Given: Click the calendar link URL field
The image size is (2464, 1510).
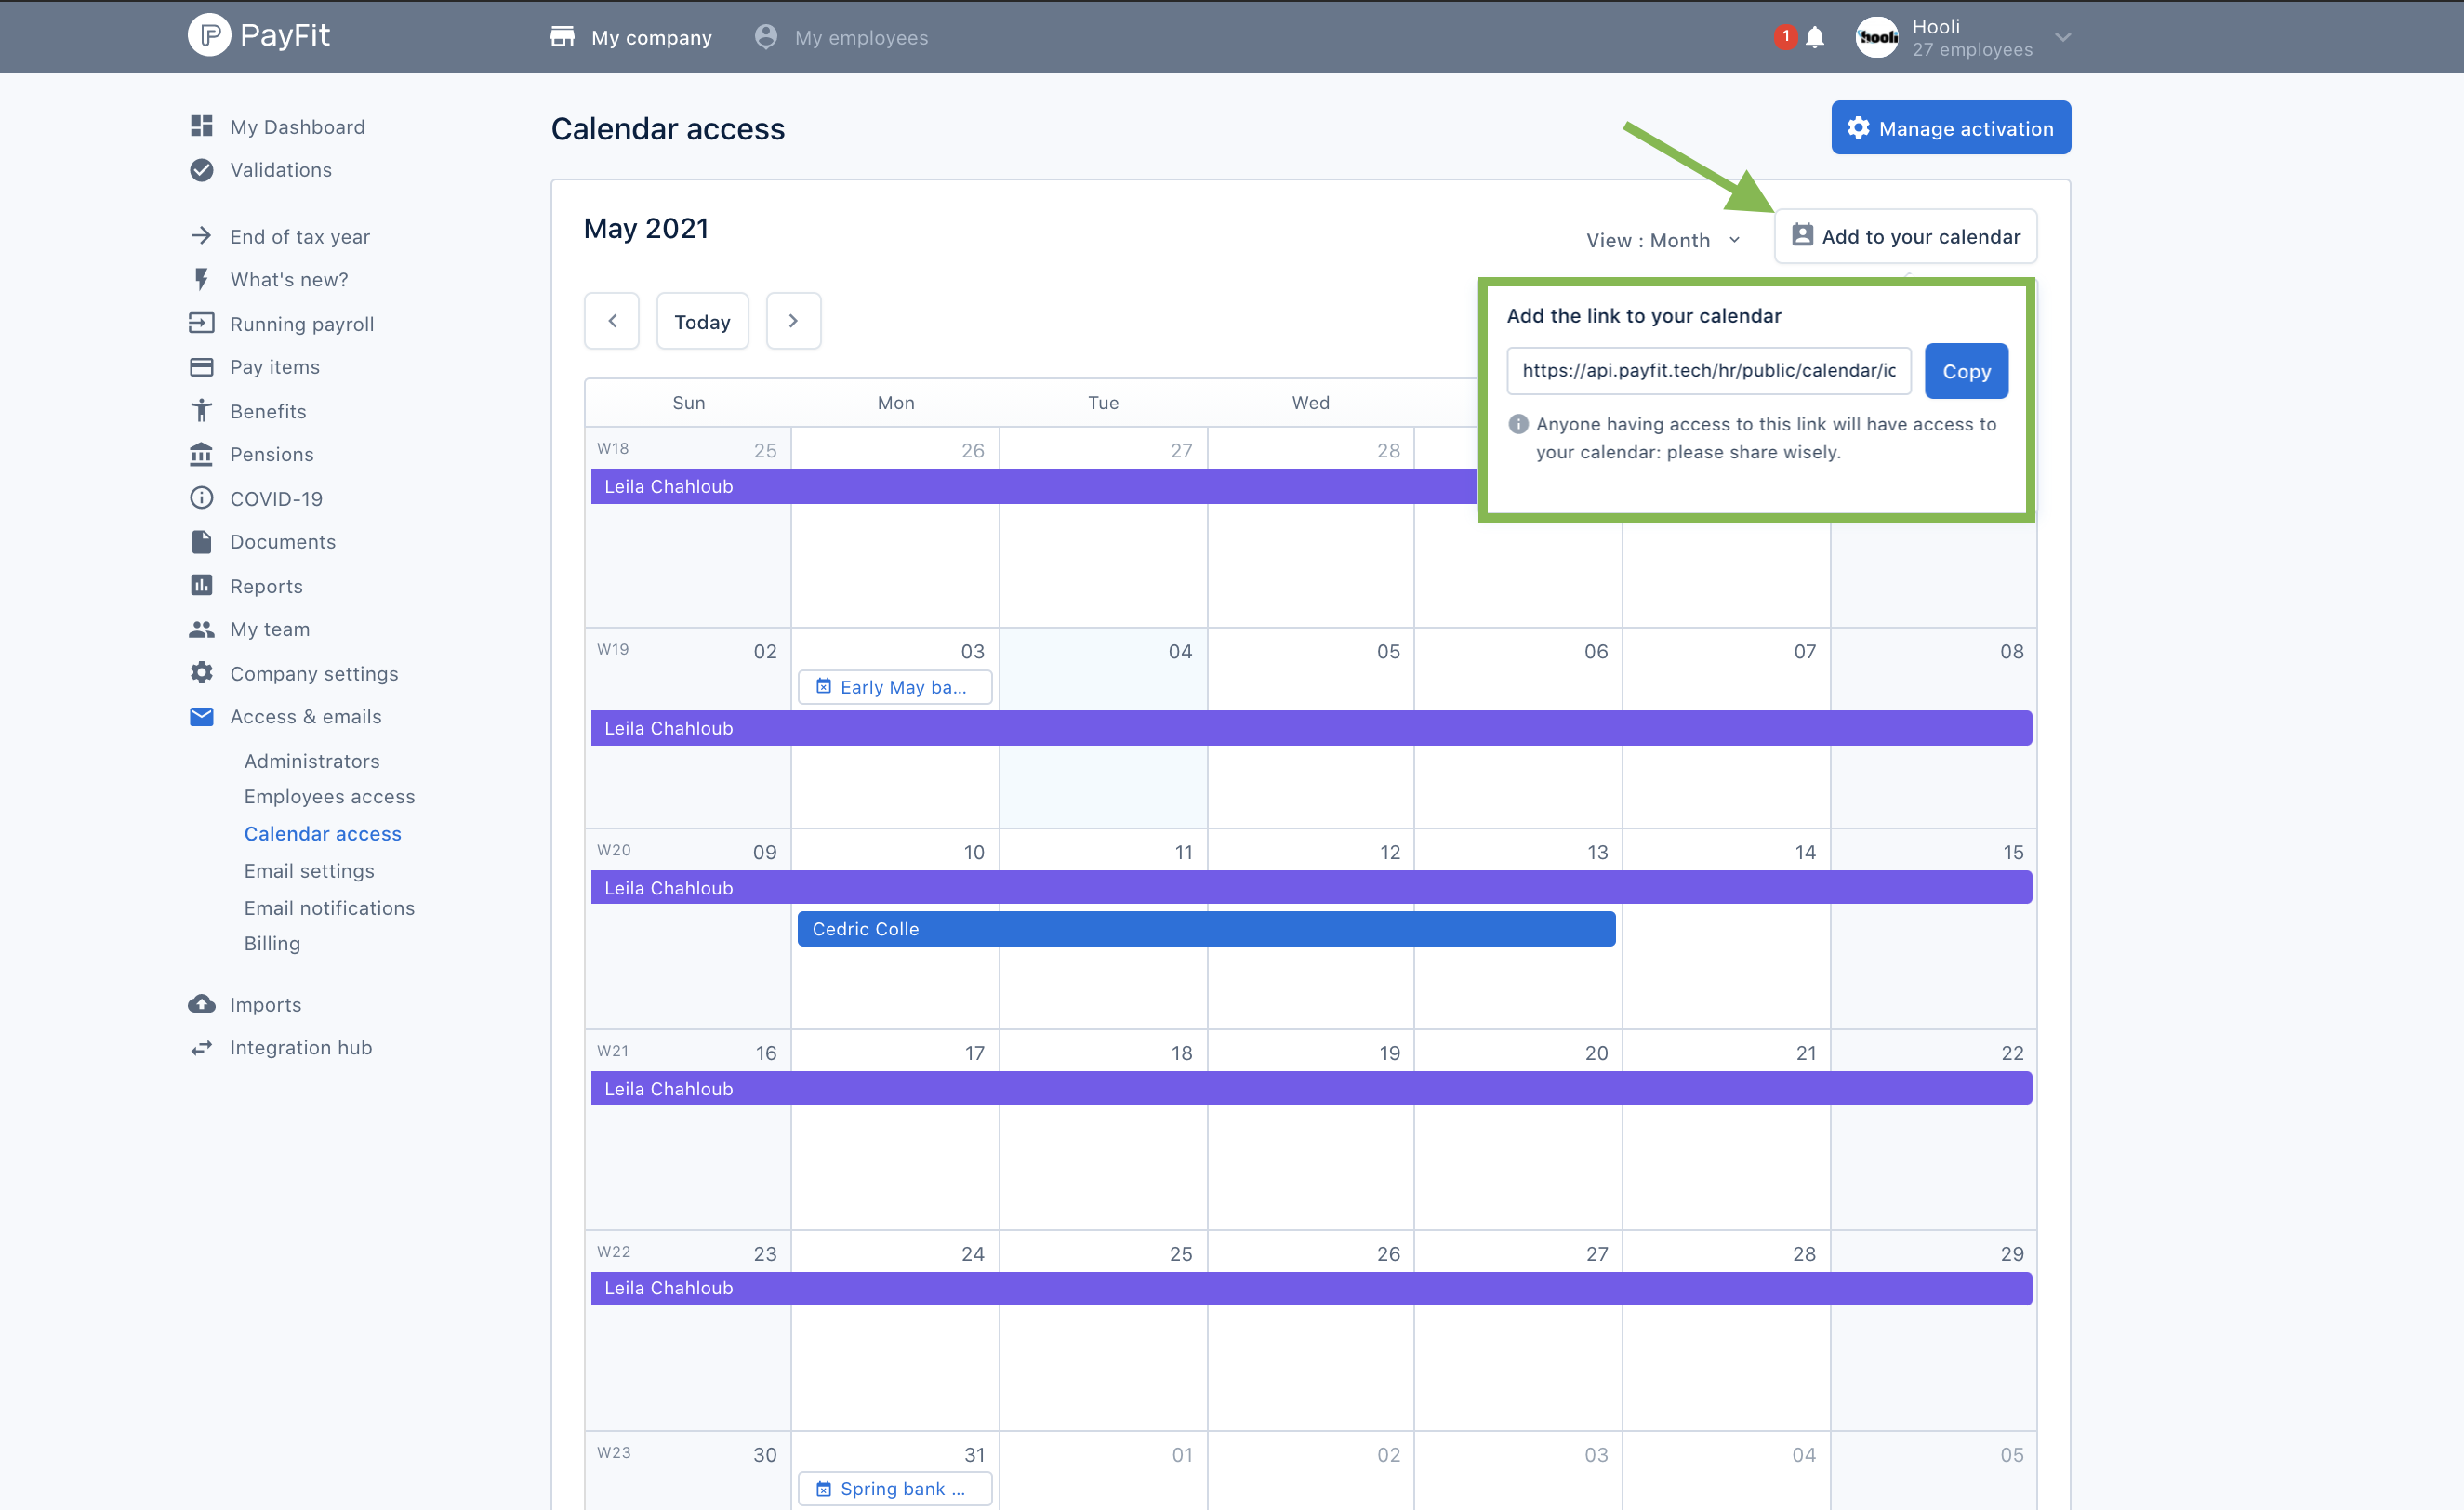Looking at the screenshot, I should pos(1708,371).
